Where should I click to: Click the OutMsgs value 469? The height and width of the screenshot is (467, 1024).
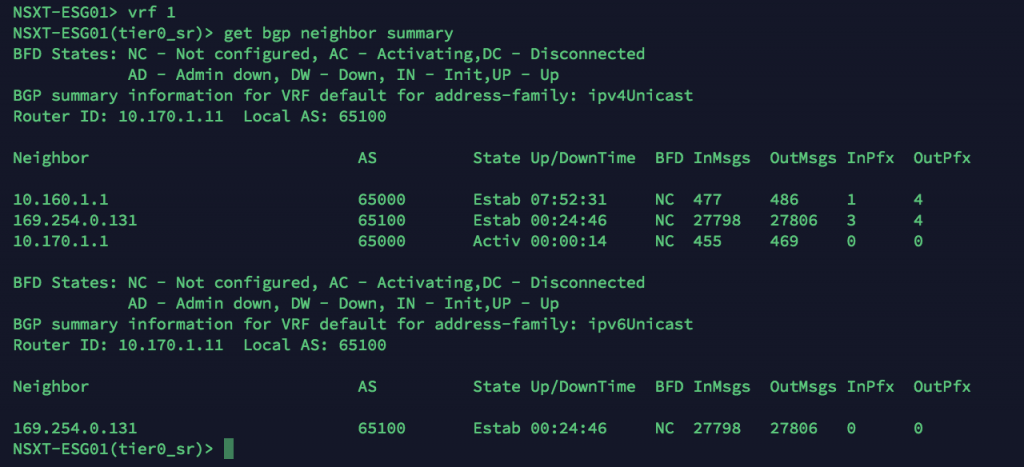pyautogui.click(x=784, y=241)
